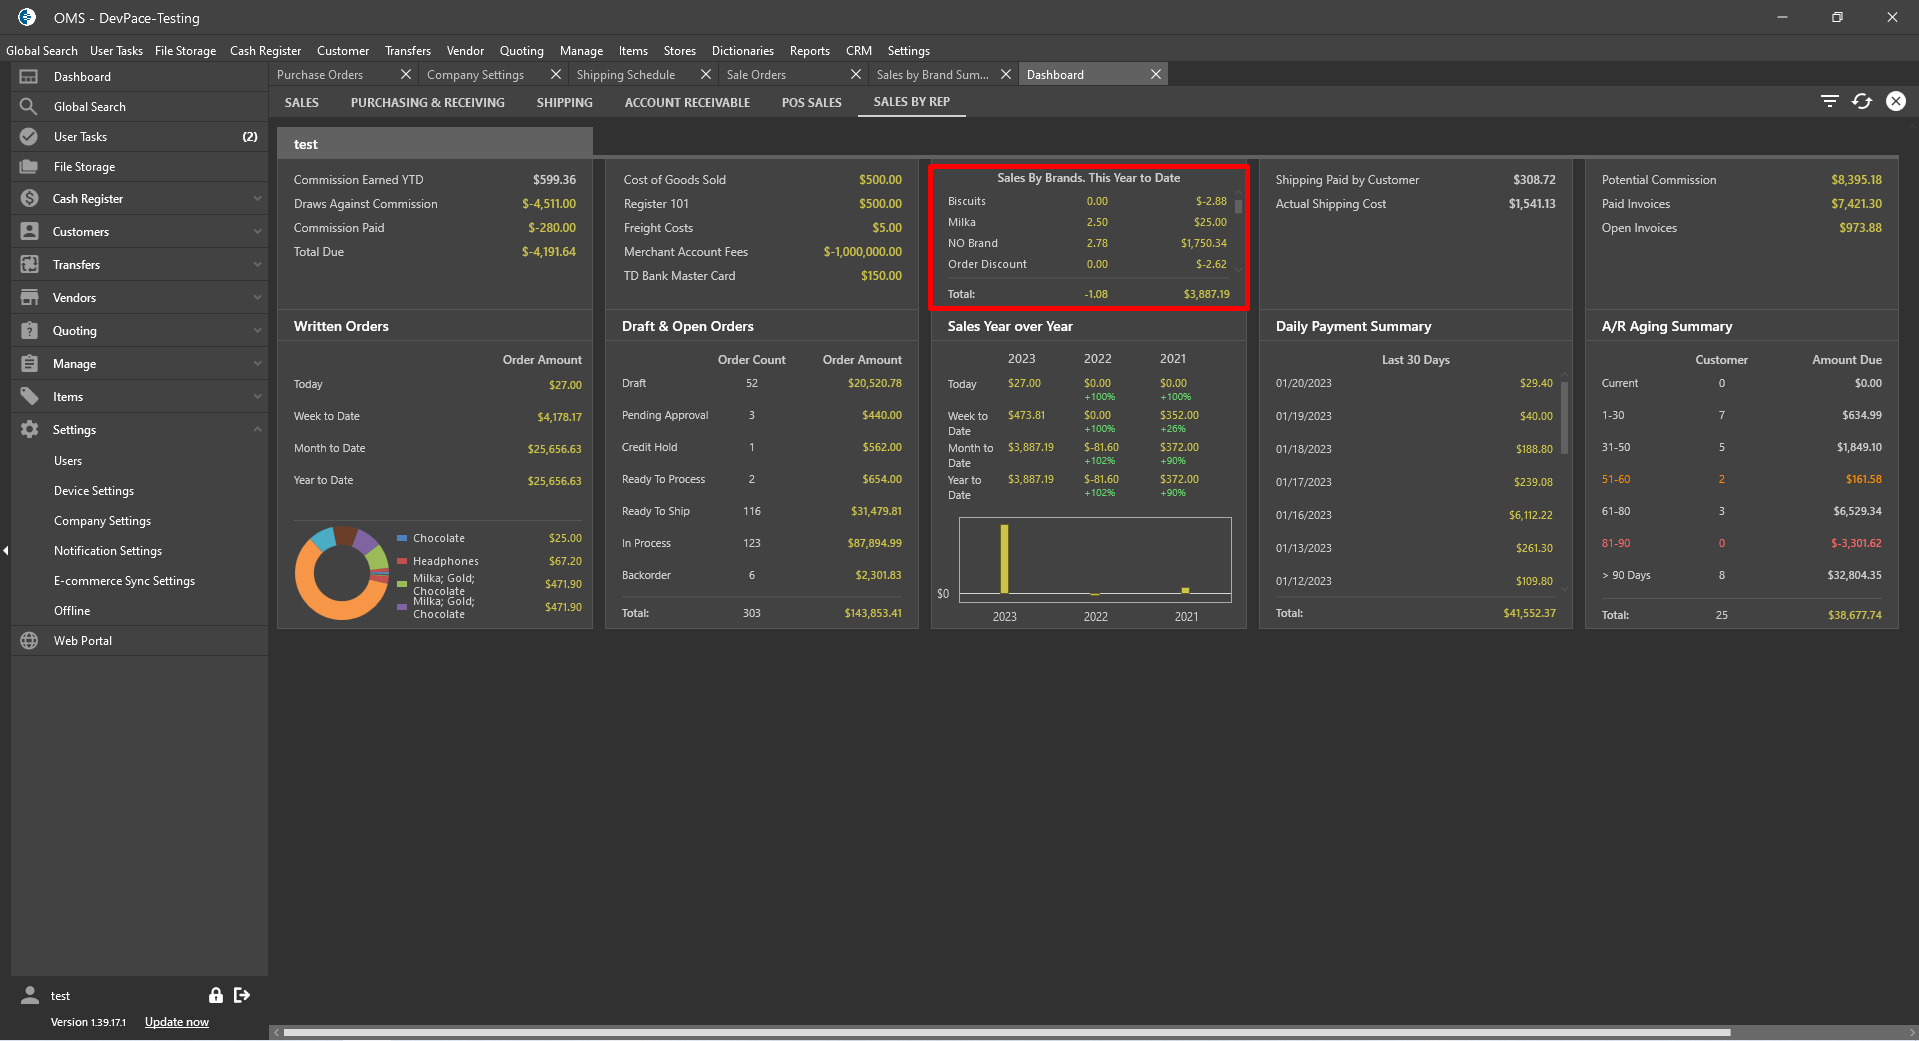Viewport: 1919px width, 1041px height.
Task: Collapse the left sidebar panel arrow
Action: [6, 550]
